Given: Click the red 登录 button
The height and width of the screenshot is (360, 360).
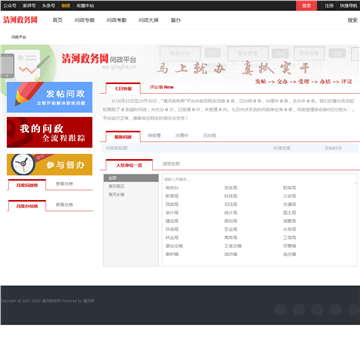Looking at the screenshot, I should click(x=306, y=6).
